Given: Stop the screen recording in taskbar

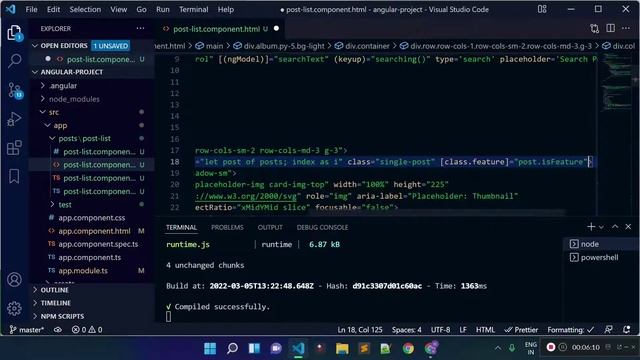Looking at the screenshot, I should (x=551, y=347).
